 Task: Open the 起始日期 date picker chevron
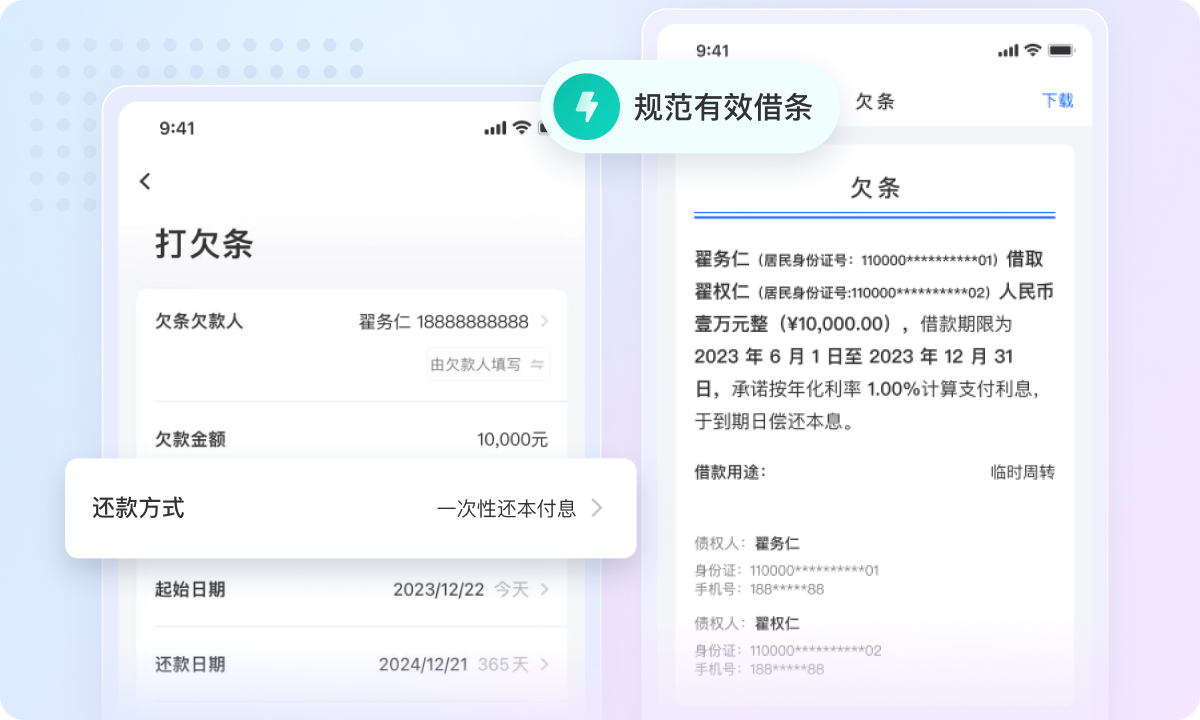(545, 590)
